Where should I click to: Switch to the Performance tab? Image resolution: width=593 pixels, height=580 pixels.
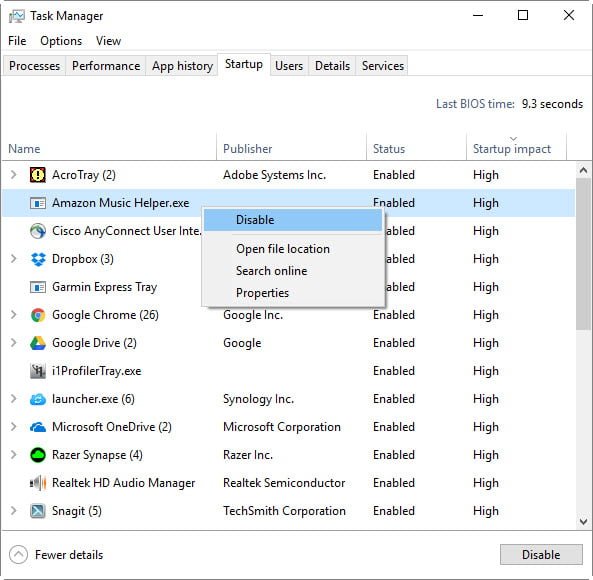pos(106,66)
